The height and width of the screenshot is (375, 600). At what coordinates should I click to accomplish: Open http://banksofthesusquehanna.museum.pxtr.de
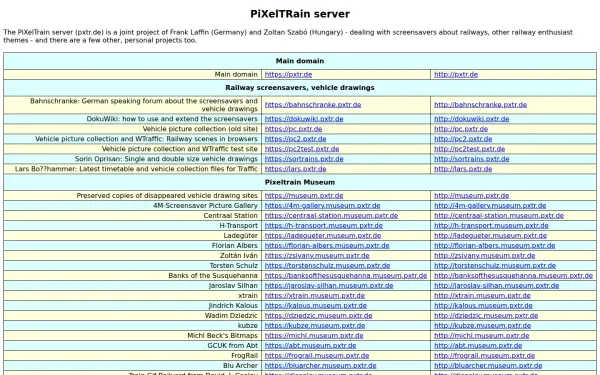coord(514,276)
